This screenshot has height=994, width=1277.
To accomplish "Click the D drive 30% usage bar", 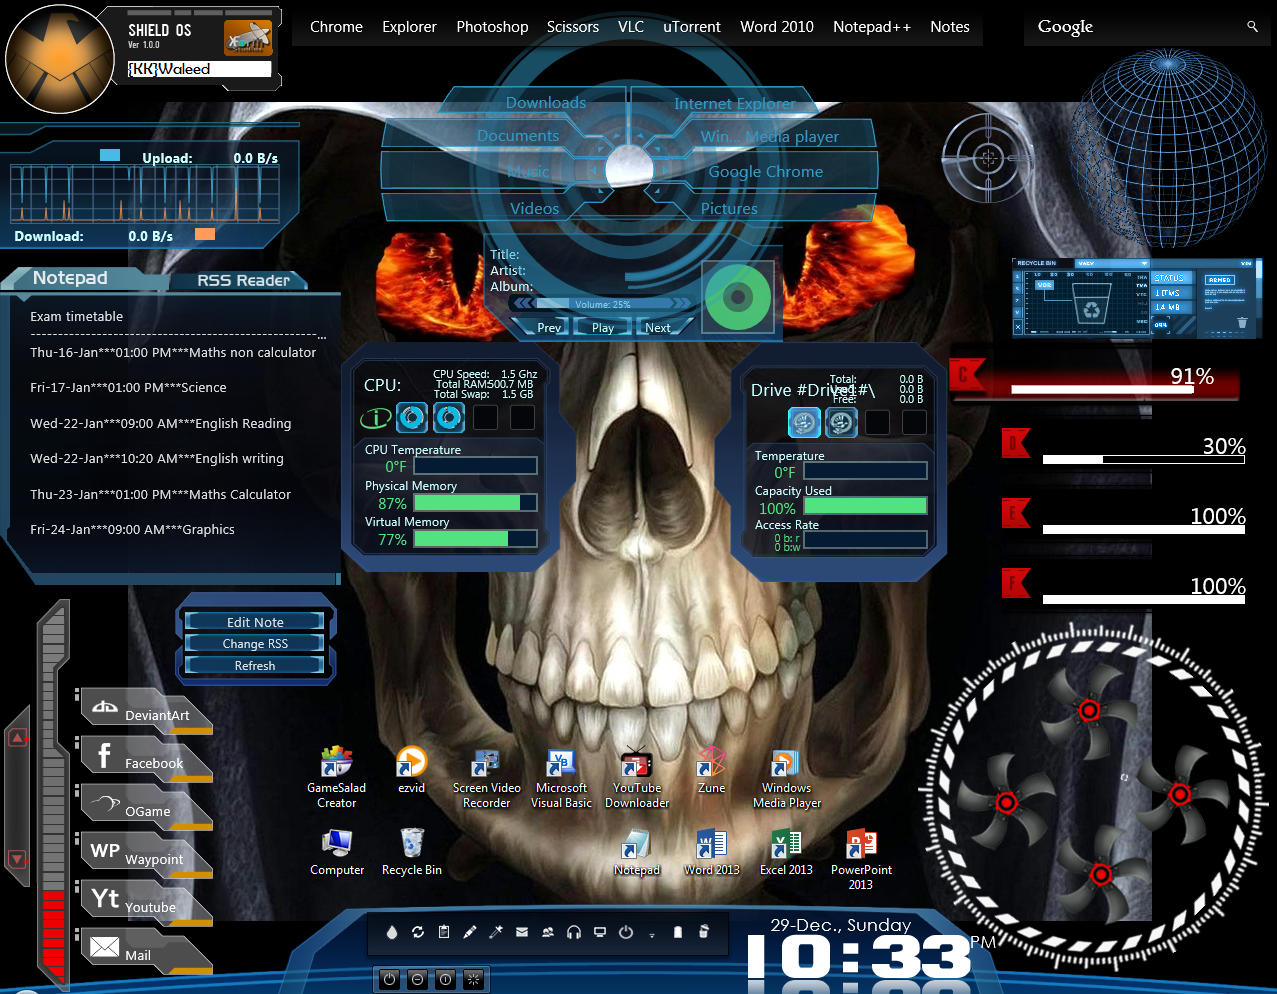I will coord(1144,459).
